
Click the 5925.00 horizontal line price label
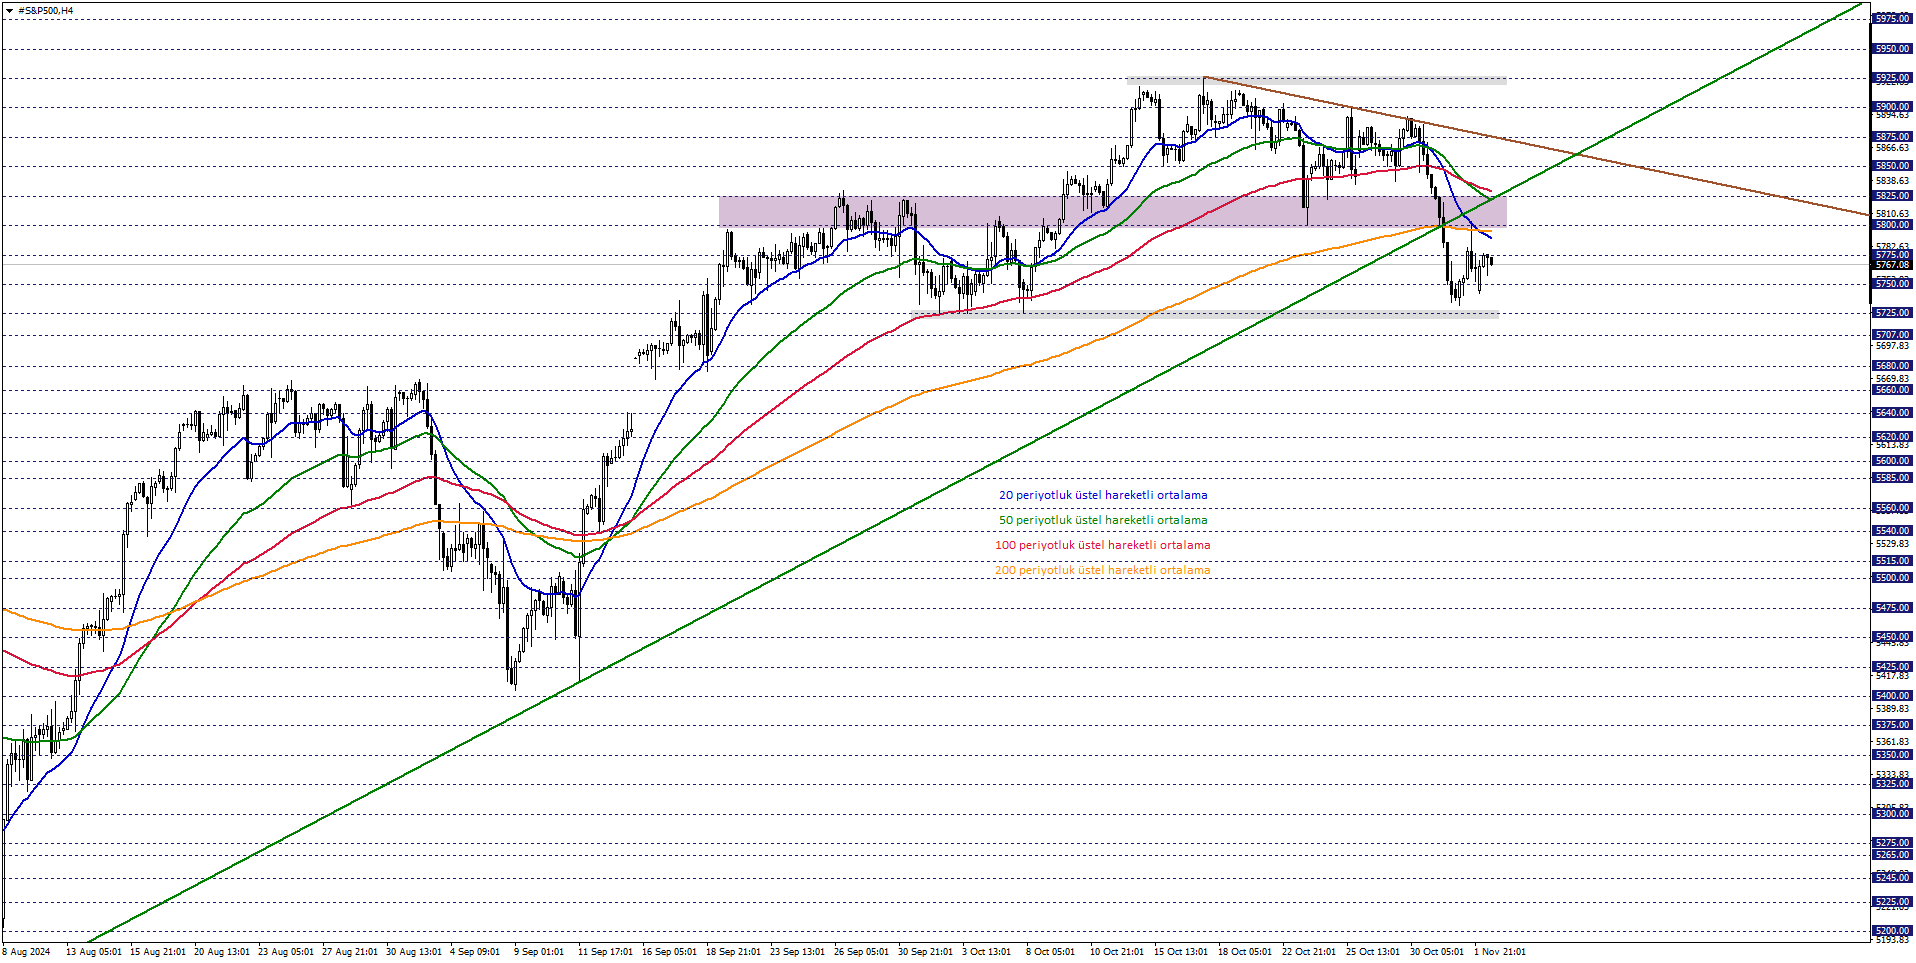pos(1892,78)
